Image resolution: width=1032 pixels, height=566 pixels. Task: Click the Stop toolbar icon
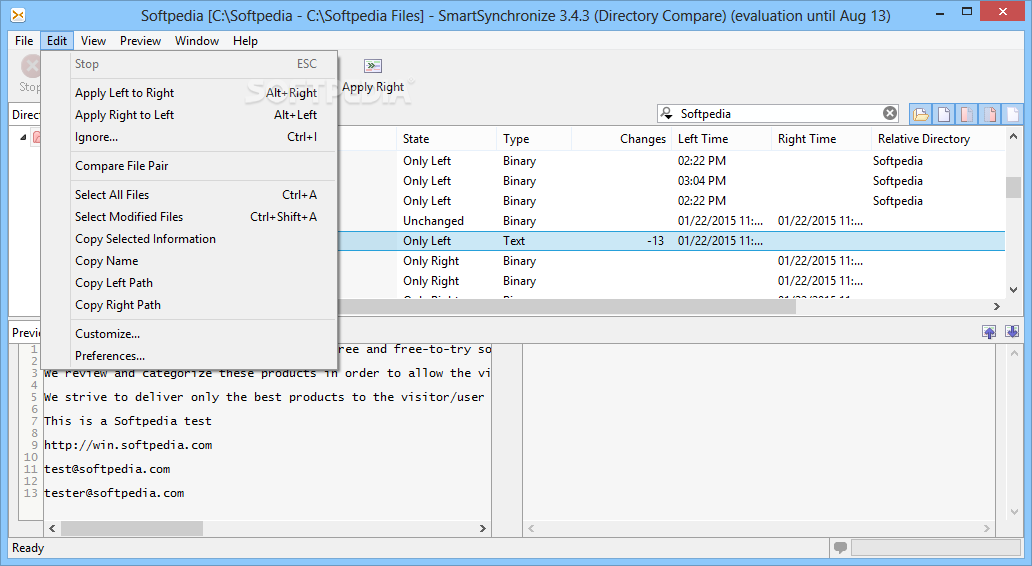coord(30,66)
